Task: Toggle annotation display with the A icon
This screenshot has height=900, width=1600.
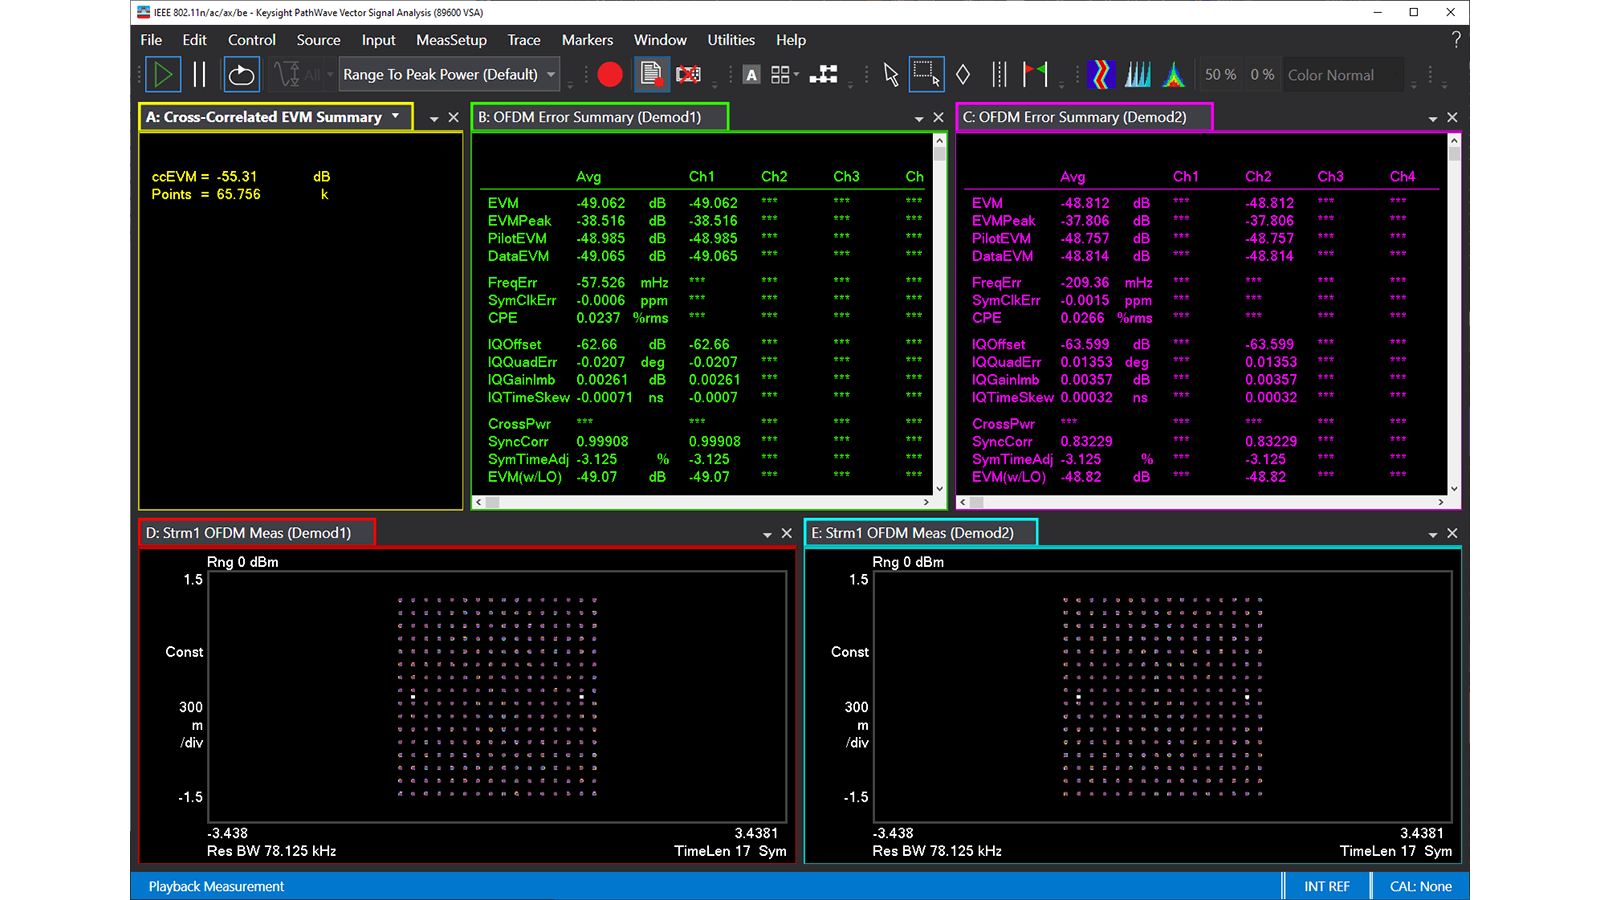Action: point(751,74)
